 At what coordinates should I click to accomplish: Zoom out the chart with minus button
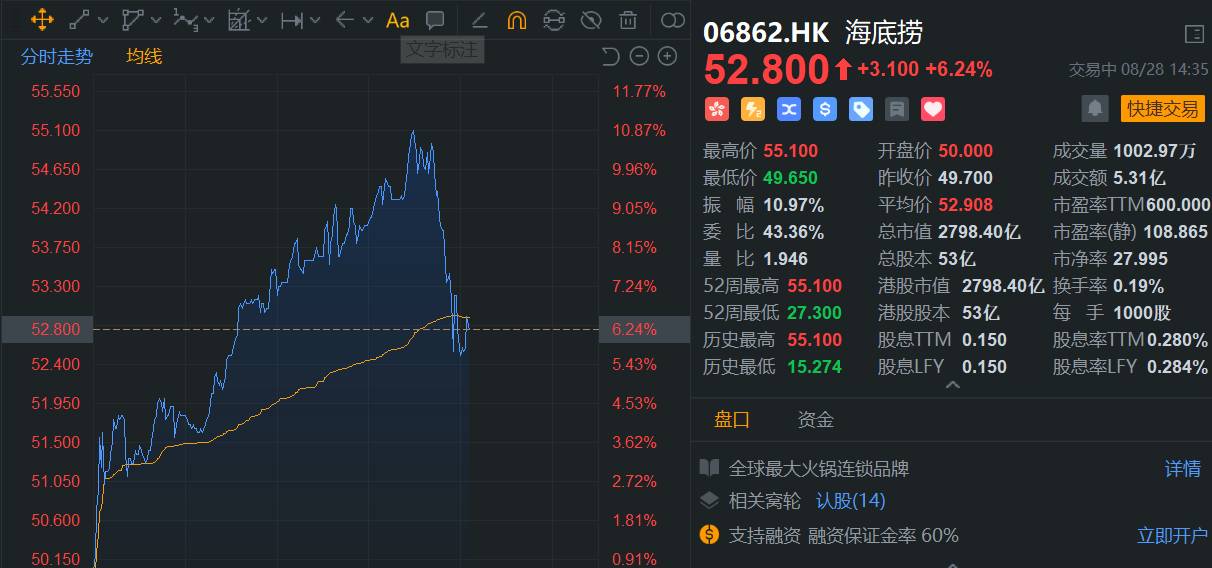click(x=640, y=56)
